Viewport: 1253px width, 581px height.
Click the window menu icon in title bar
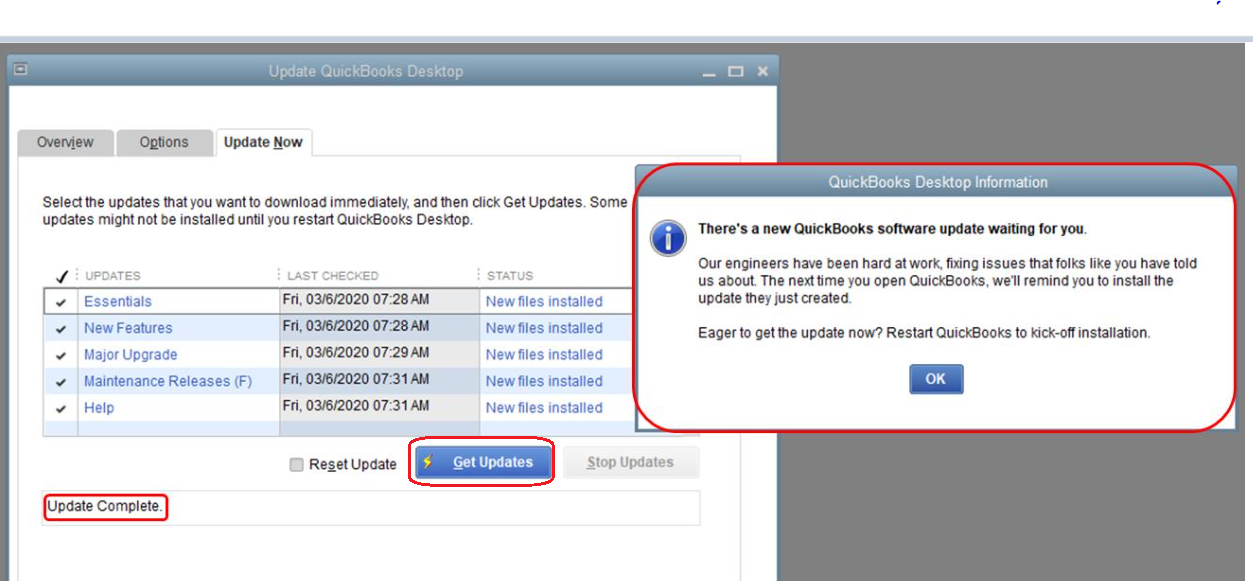click(x=20, y=71)
